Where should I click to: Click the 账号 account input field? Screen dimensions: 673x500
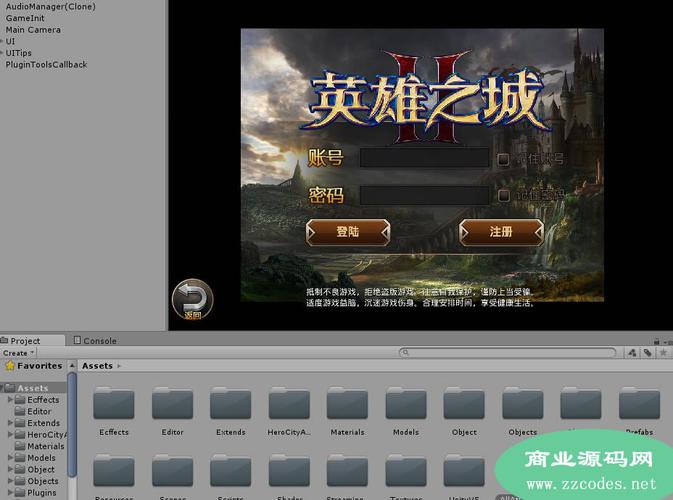point(424,158)
